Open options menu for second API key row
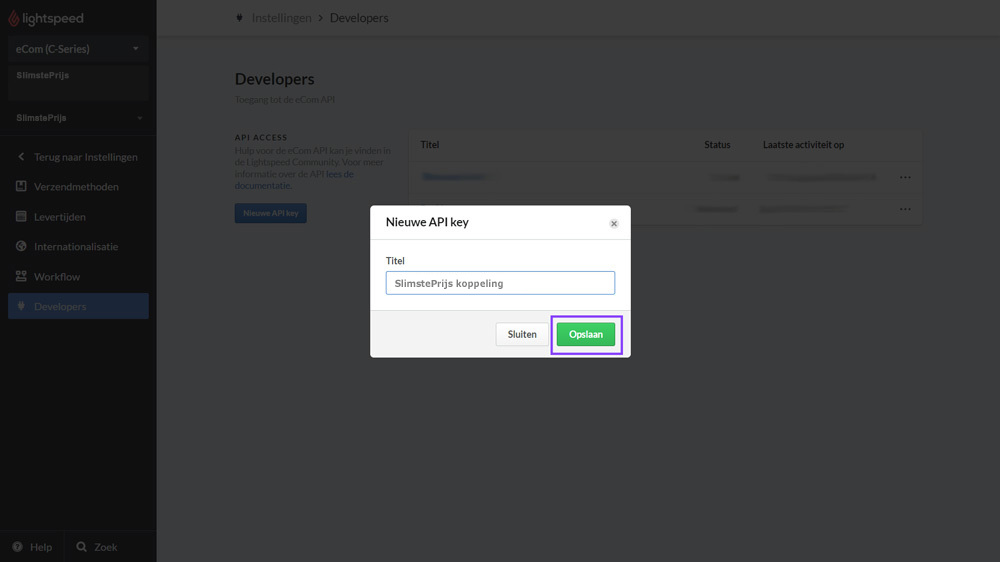Screen dimensions: 1000x562 click(905, 209)
